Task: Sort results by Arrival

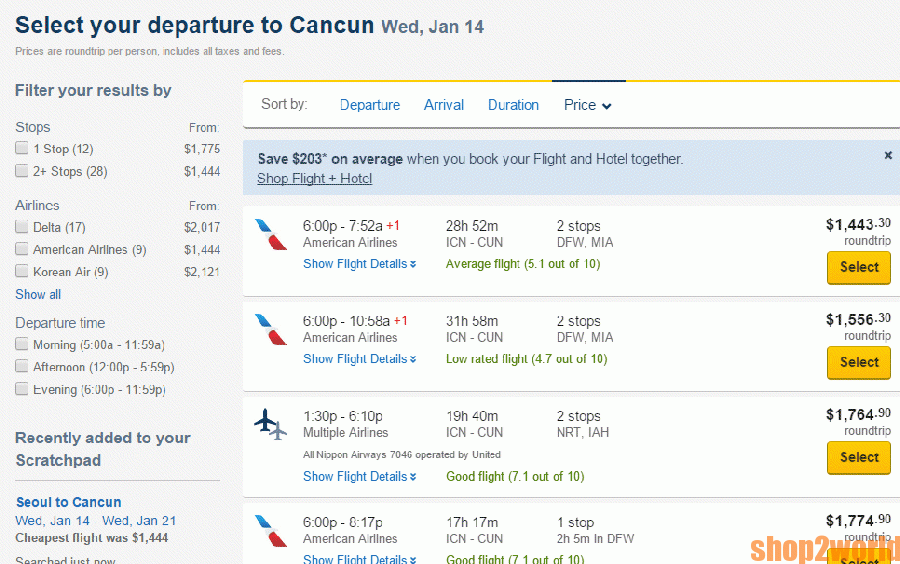Action: coord(443,105)
